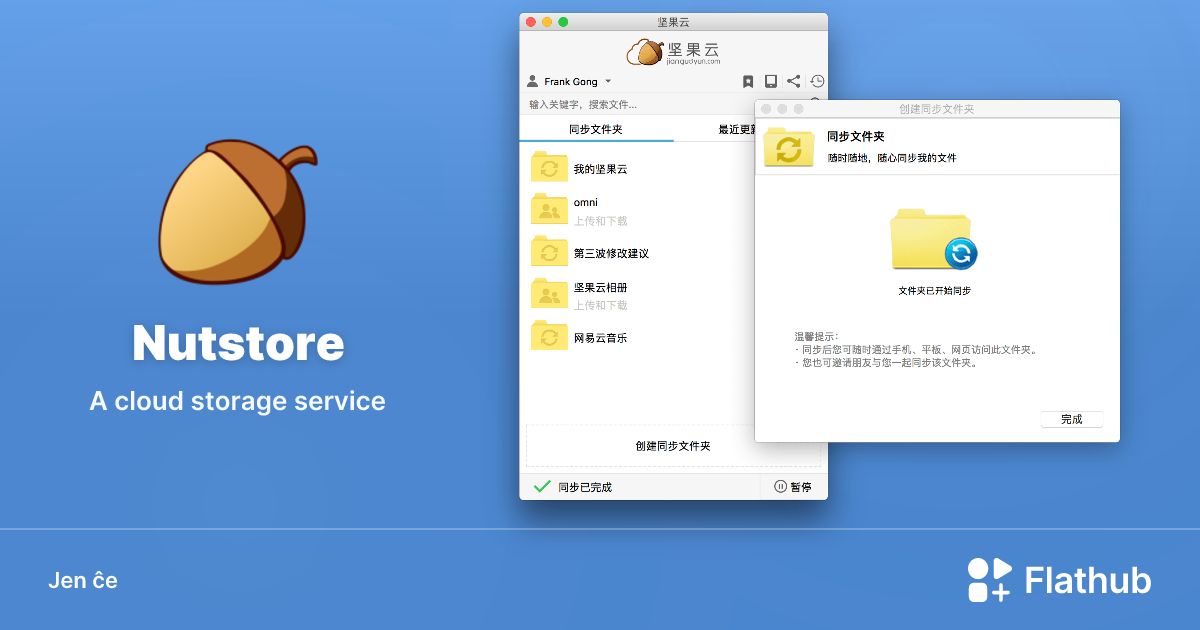Open the Frank Gong account dropdown
Viewport: 1200px width, 630px height.
[x=570, y=81]
